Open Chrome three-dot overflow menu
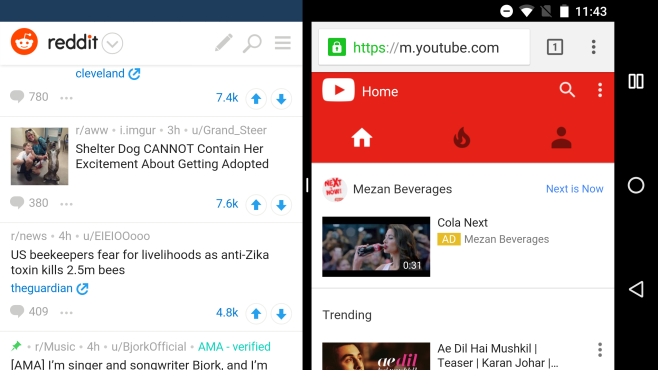This screenshot has width=658, height=370. coord(593,47)
